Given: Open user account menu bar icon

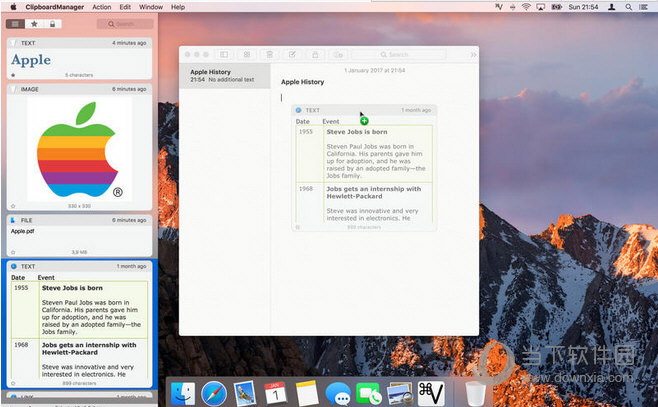Looking at the screenshot, I should [x=612, y=7].
